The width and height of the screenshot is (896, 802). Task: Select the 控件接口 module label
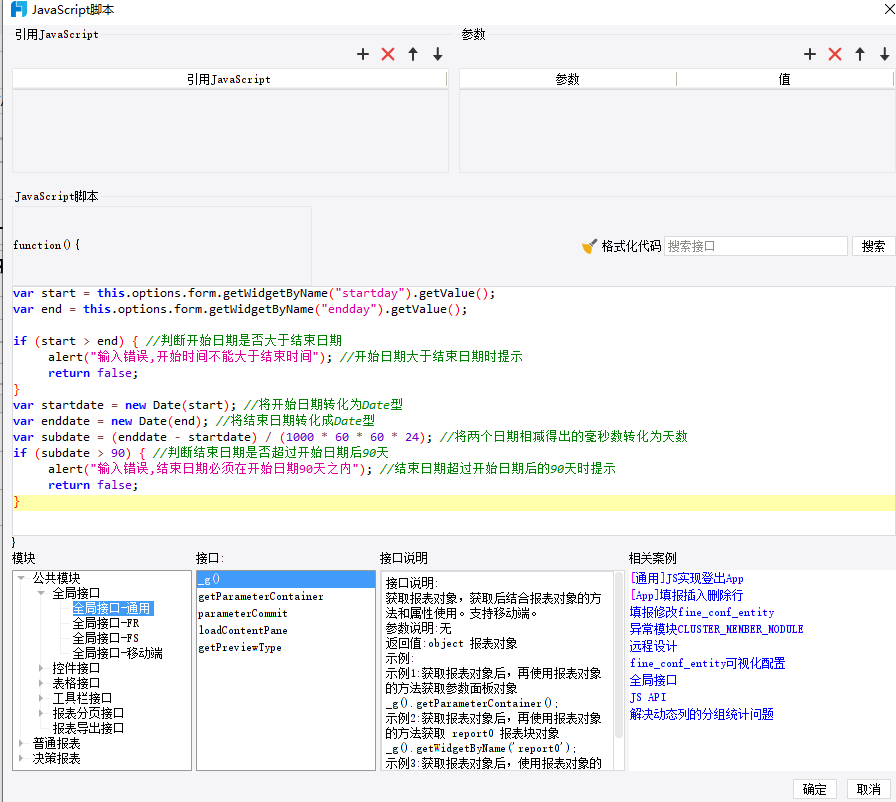(x=76, y=668)
